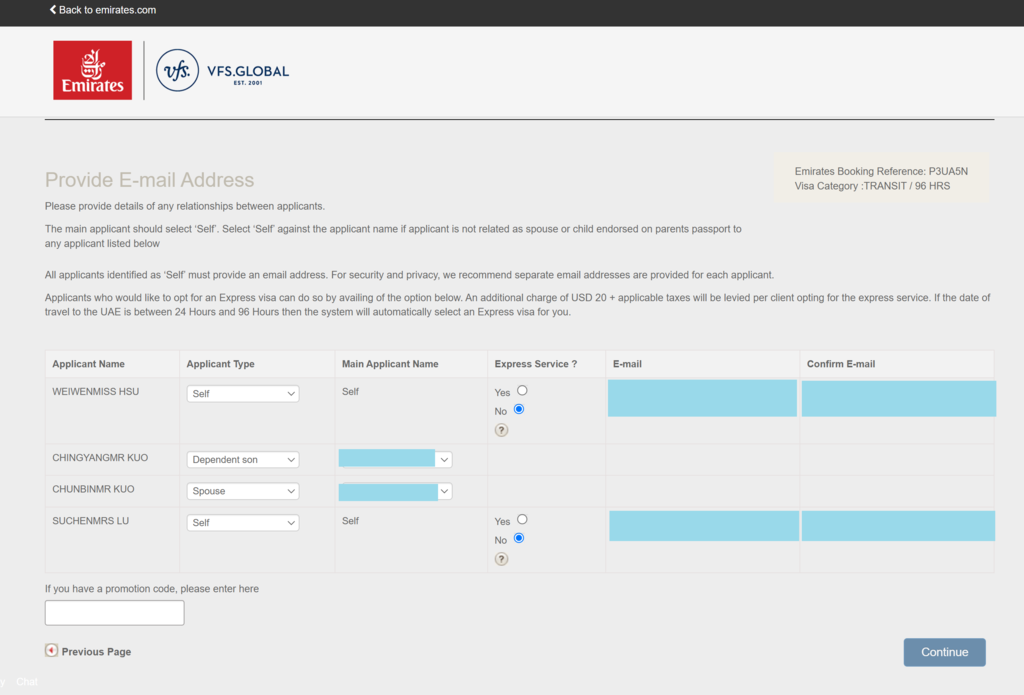This screenshot has width=1024, height=695.
Task: Click the Previous Page arrow icon
Action: click(x=51, y=651)
